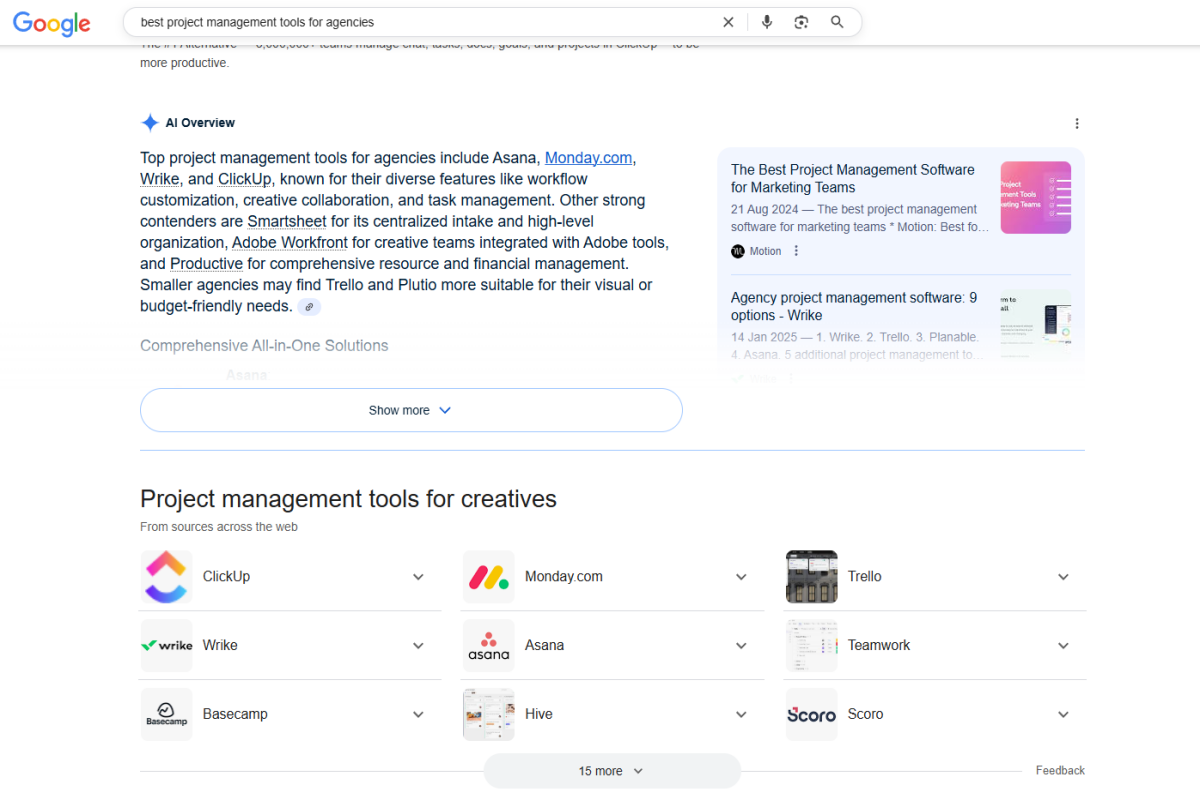Open Best Project Management Software article thumbnail

[x=1035, y=198]
